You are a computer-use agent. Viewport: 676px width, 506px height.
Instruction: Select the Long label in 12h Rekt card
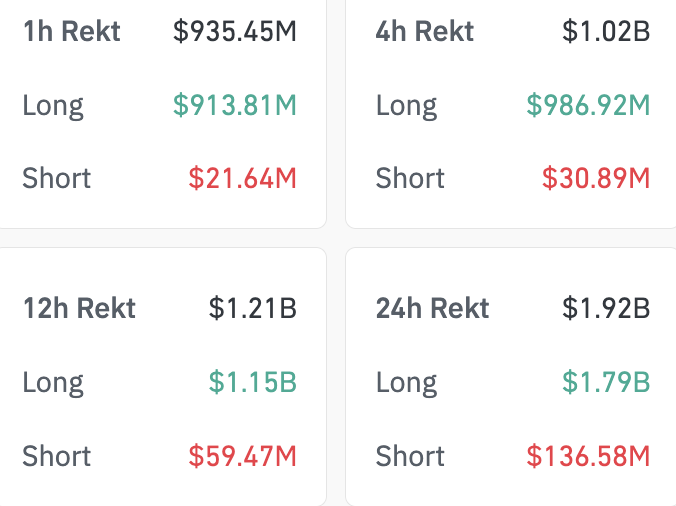53,382
